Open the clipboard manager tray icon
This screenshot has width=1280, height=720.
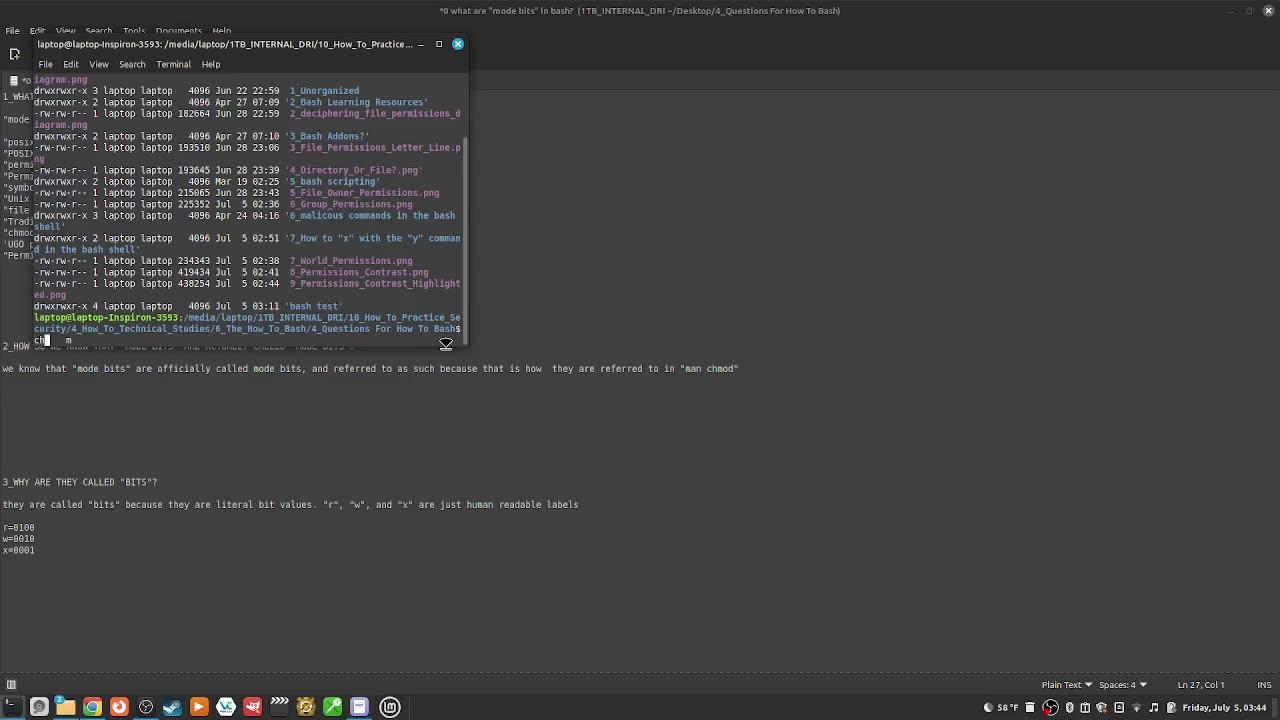click(x=1085, y=708)
